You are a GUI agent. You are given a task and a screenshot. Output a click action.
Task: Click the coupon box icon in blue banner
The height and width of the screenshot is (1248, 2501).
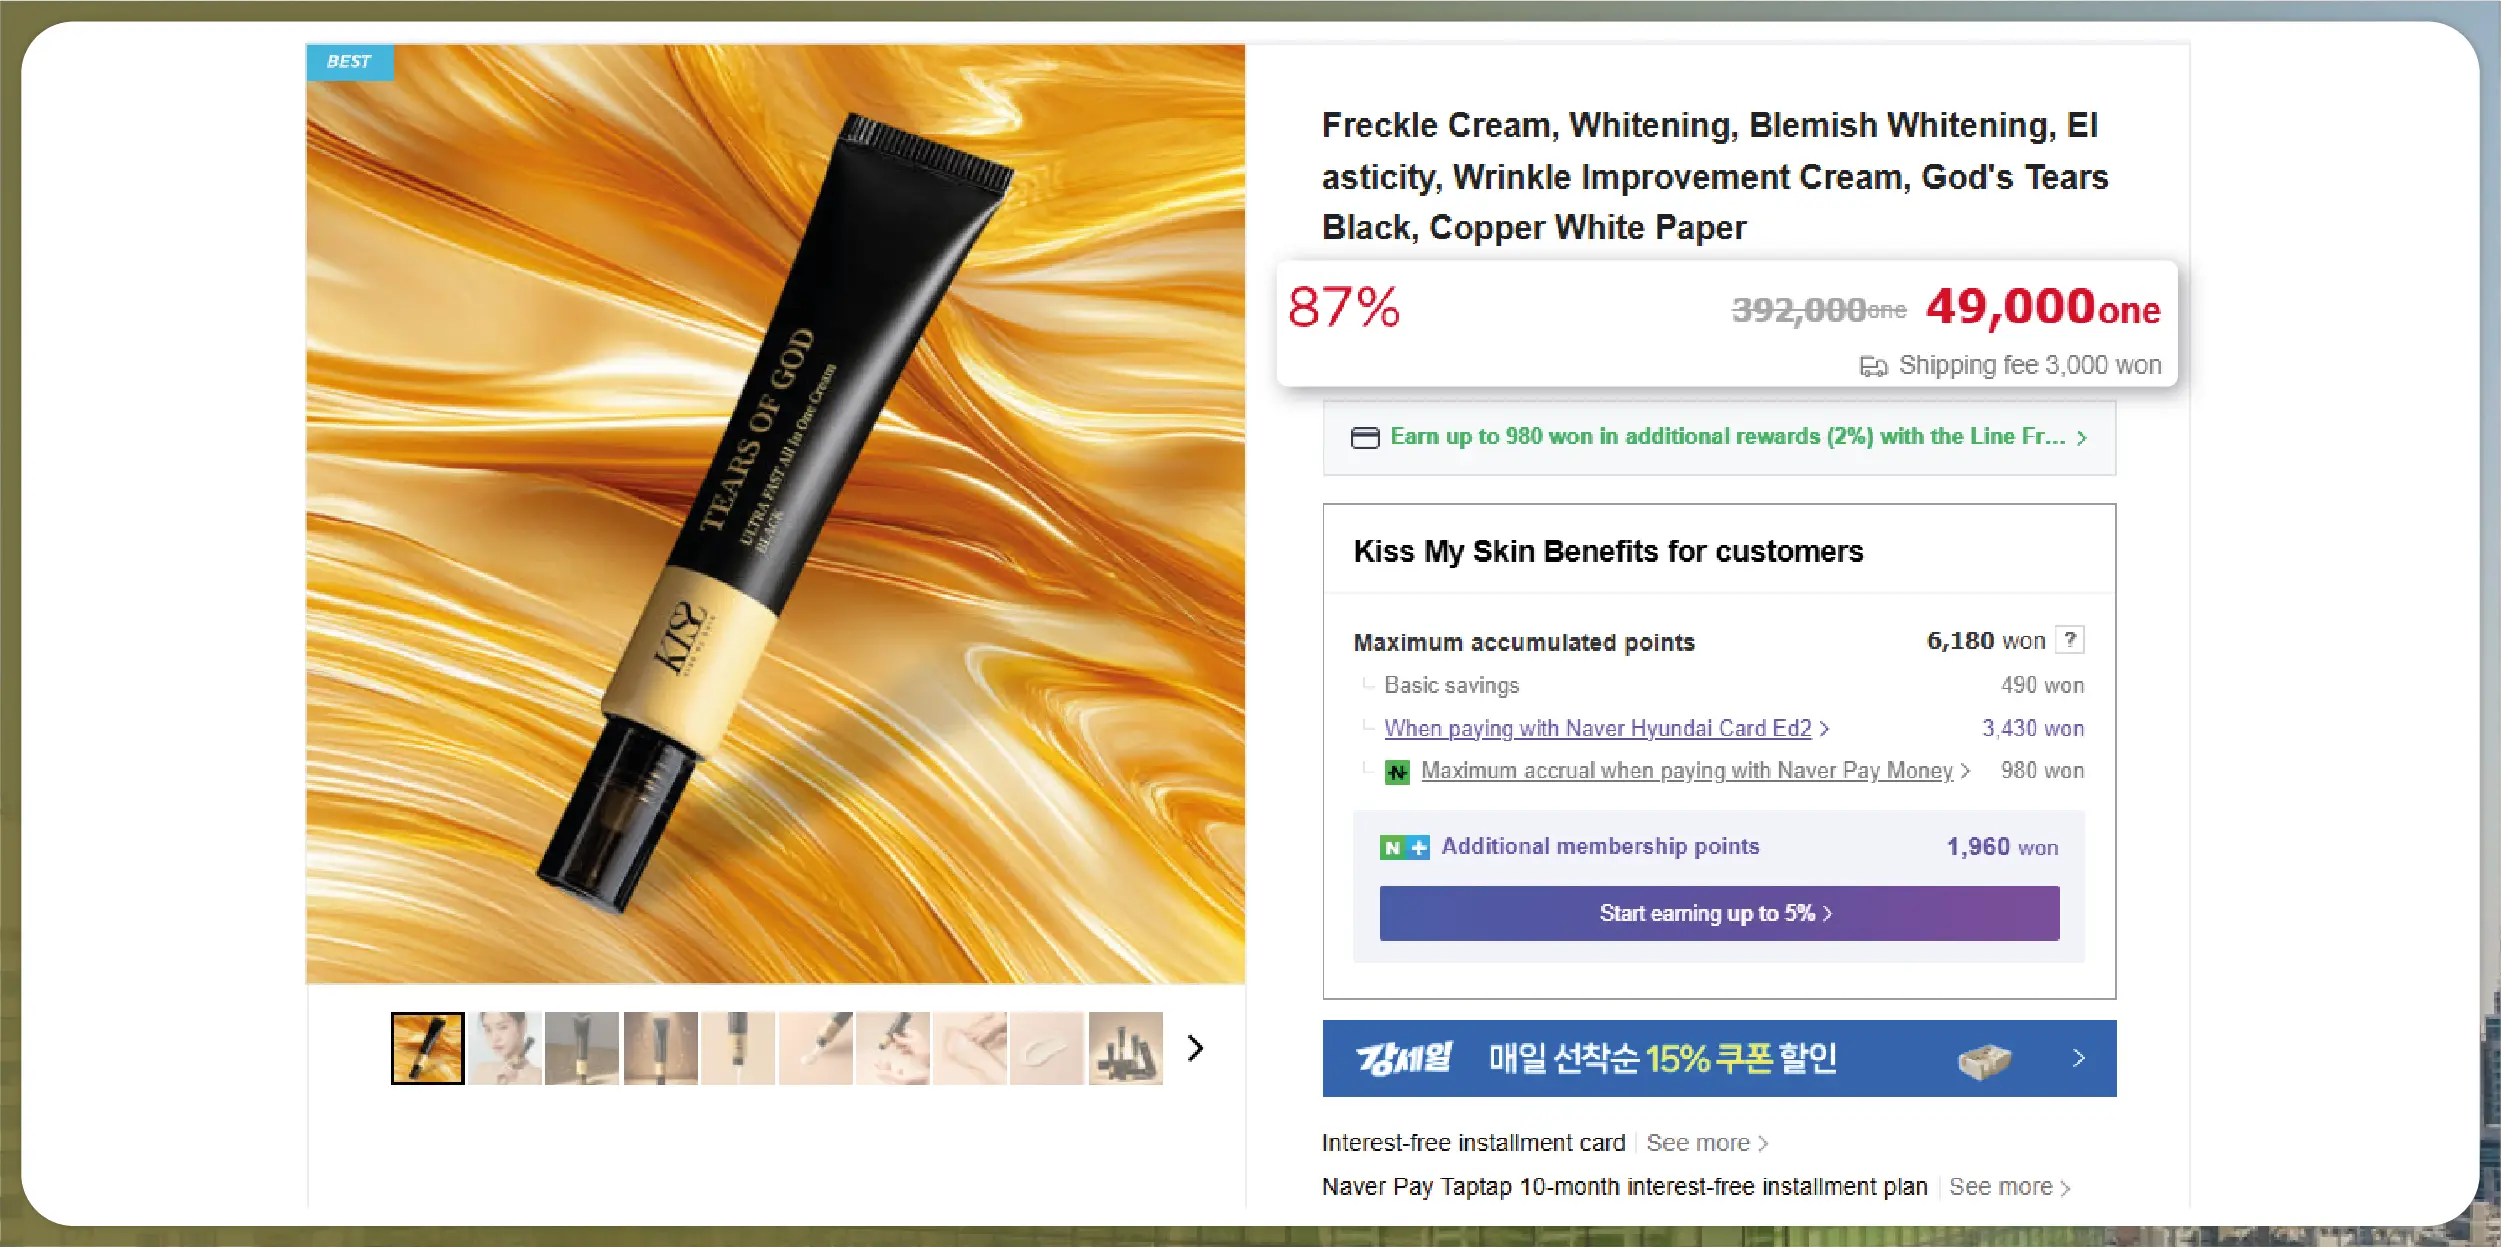point(1984,1060)
